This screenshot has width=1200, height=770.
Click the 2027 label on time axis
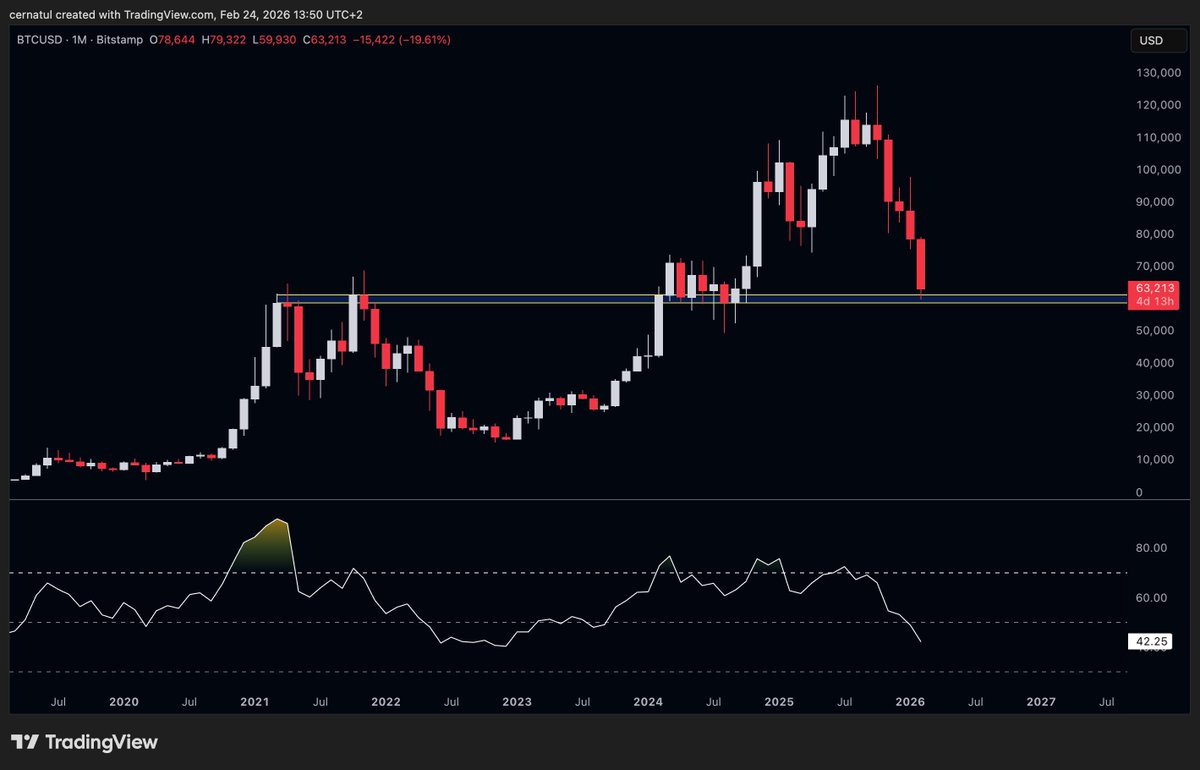tap(1041, 702)
